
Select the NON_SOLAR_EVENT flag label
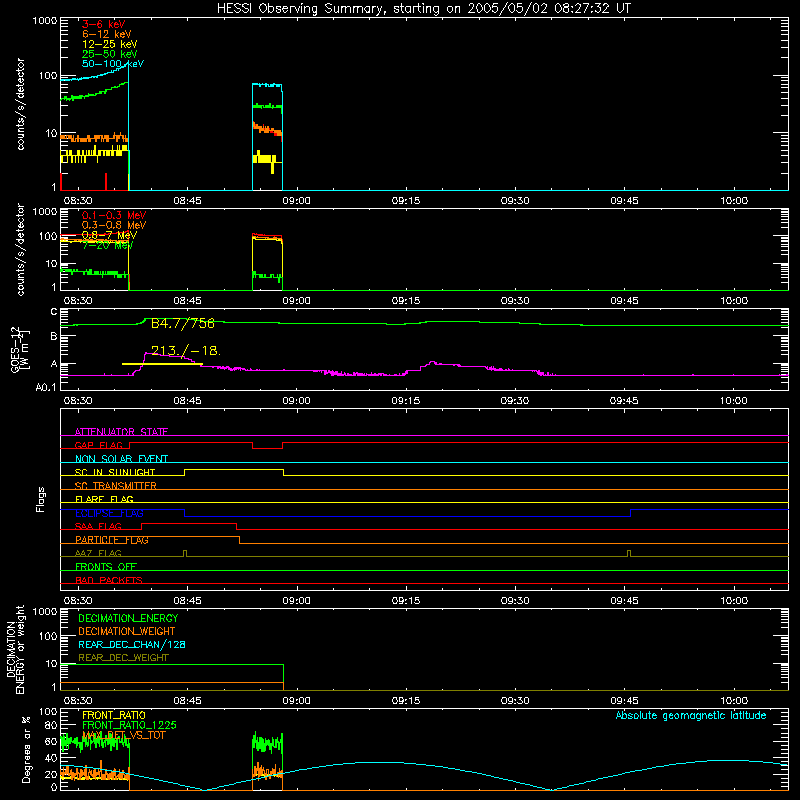tap(121, 459)
